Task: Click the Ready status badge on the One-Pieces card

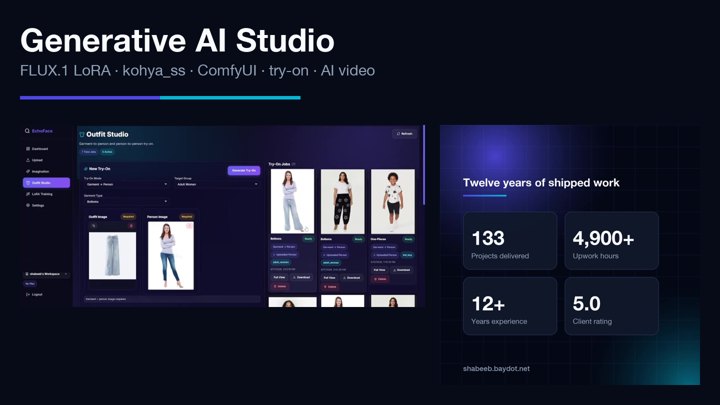Action: pos(408,239)
